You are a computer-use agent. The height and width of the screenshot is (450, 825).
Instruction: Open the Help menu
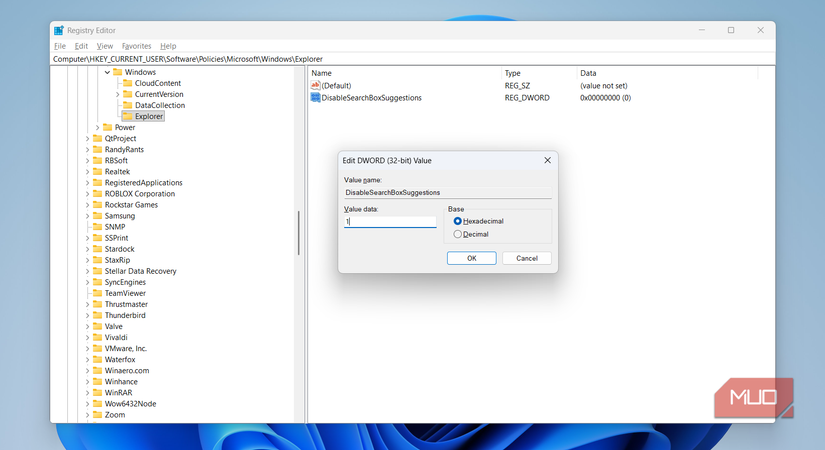(168, 46)
